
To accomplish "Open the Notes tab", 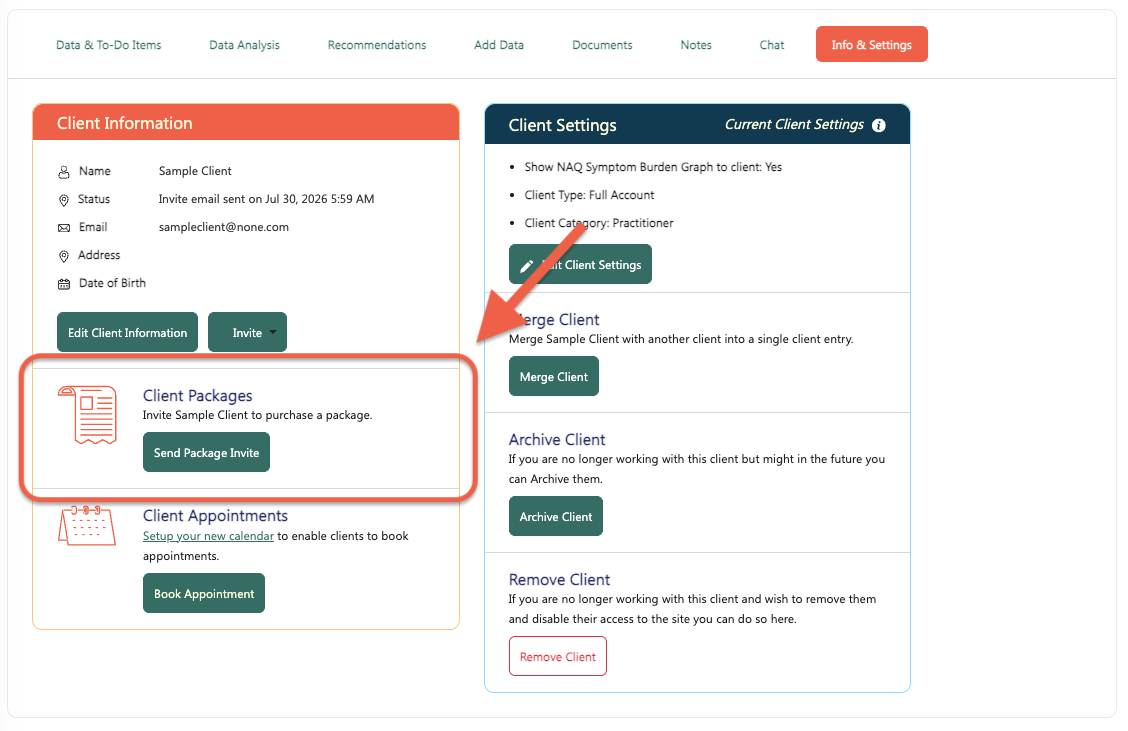I will click(x=696, y=45).
